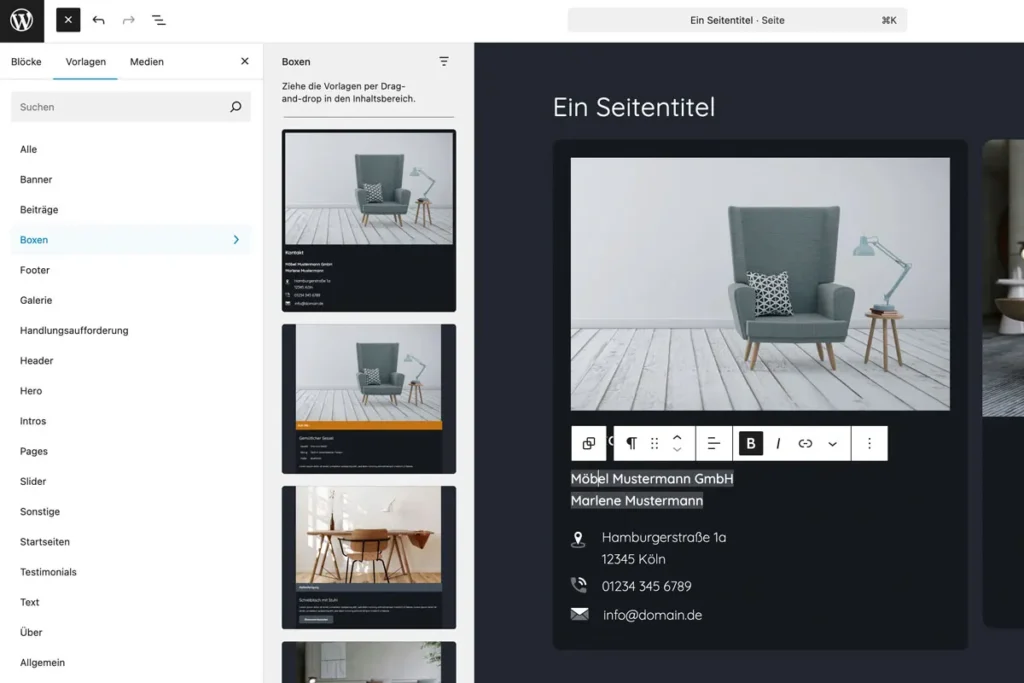Toggle bold formatting in block toolbar
Screen dimensions: 1024x683
pyautogui.click(x=751, y=444)
